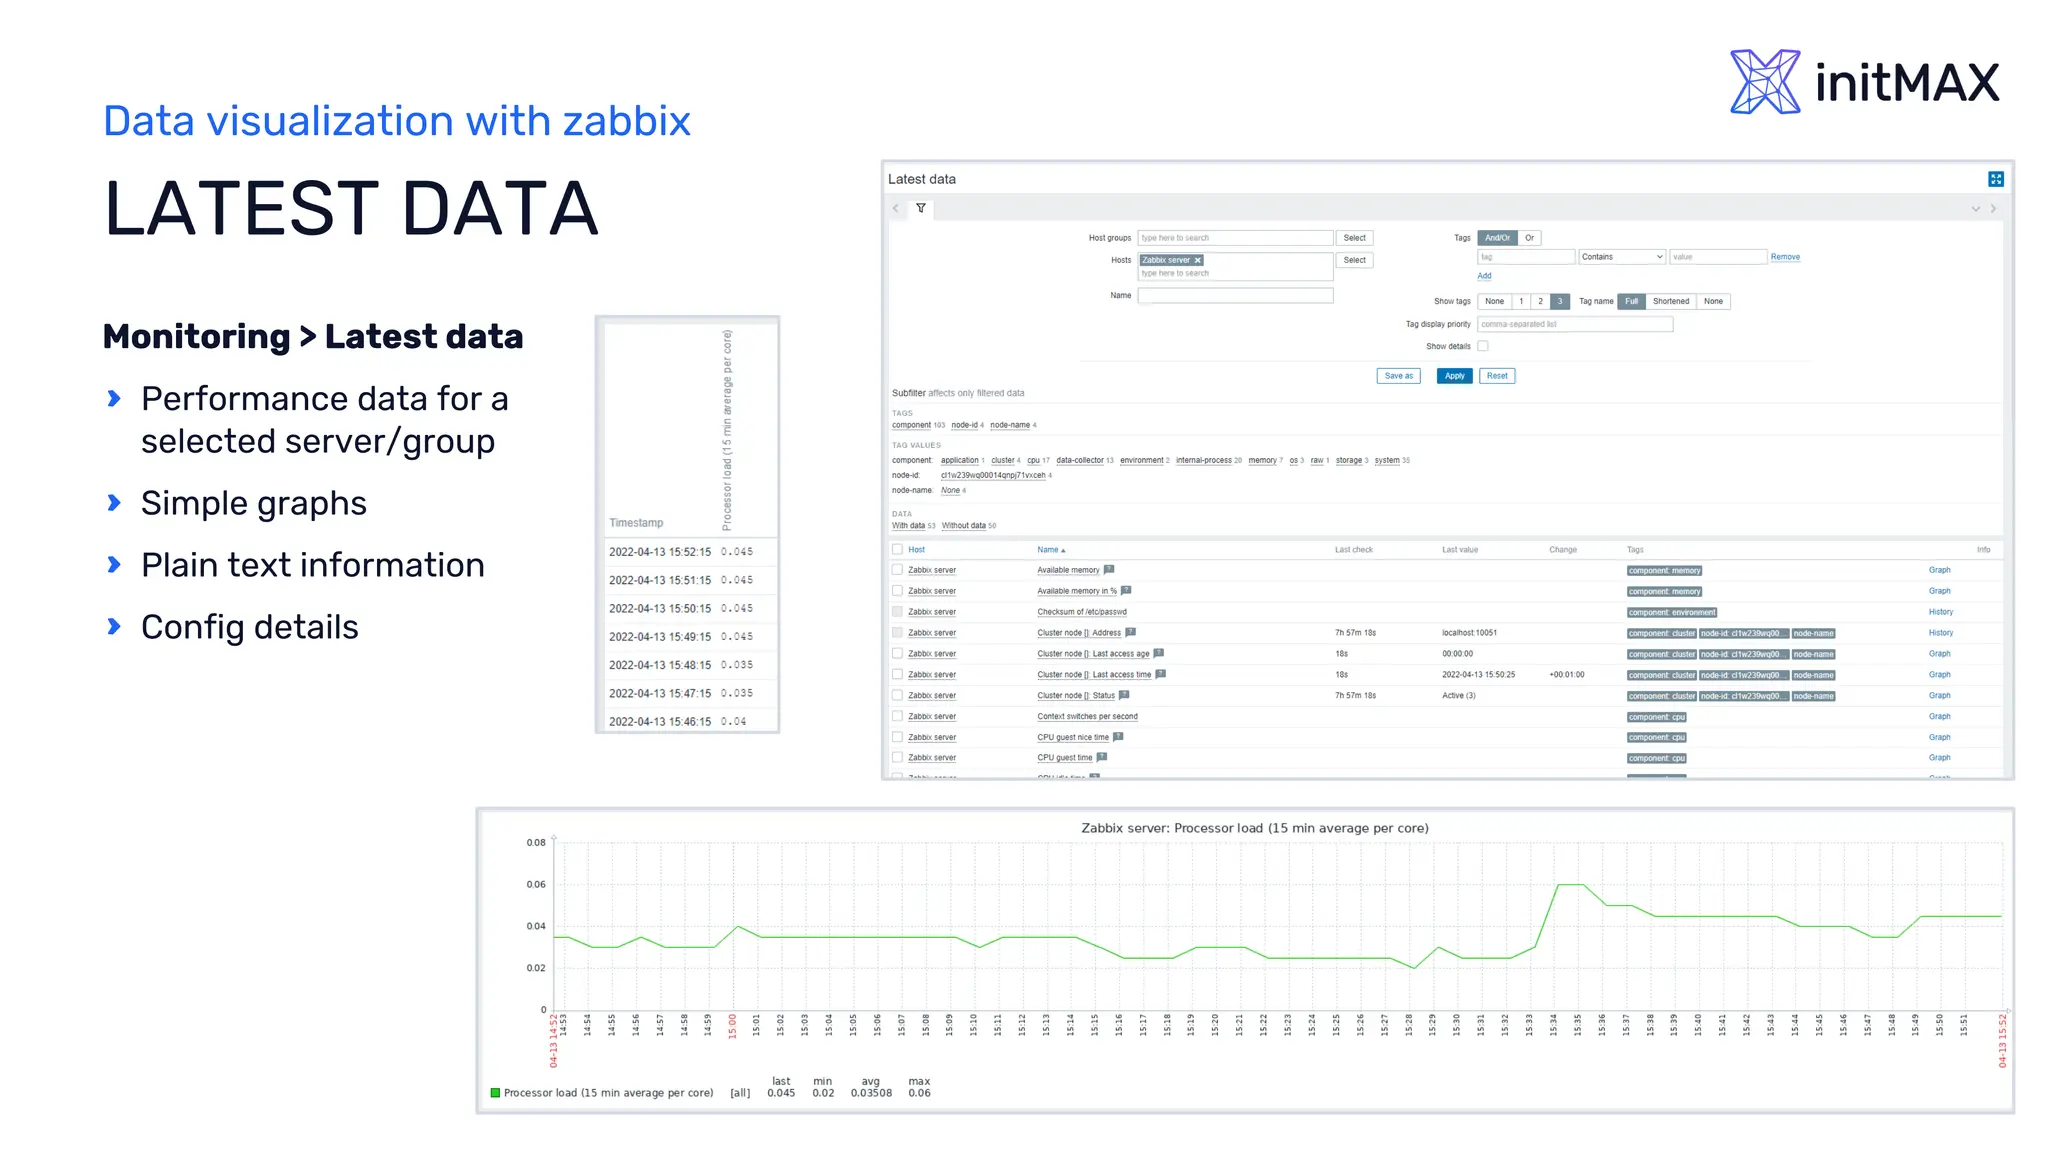Select Or tag evaluation
The height and width of the screenshot is (1152, 2048).
coord(1529,238)
